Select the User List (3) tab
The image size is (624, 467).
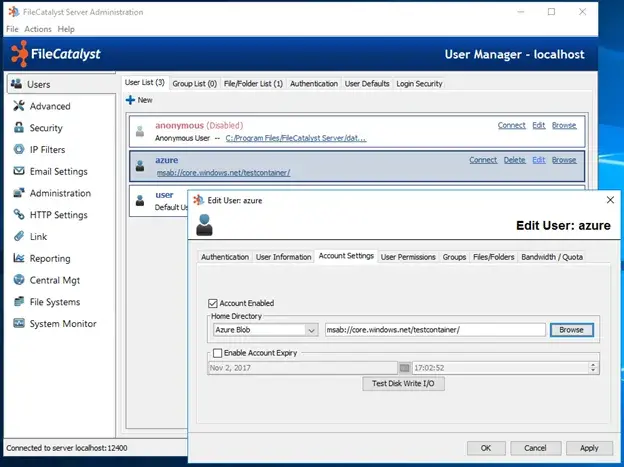coord(145,82)
